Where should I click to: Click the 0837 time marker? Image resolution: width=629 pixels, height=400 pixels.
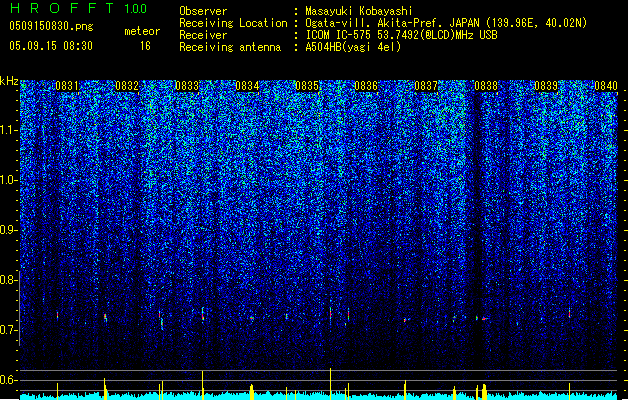tap(426, 86)
